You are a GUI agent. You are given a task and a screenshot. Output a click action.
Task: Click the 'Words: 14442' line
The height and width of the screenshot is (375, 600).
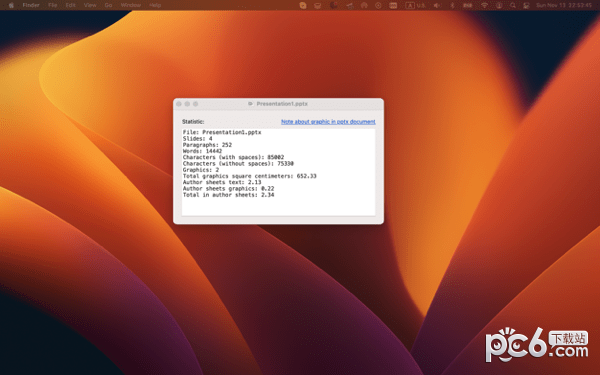(x=202, y=151)
